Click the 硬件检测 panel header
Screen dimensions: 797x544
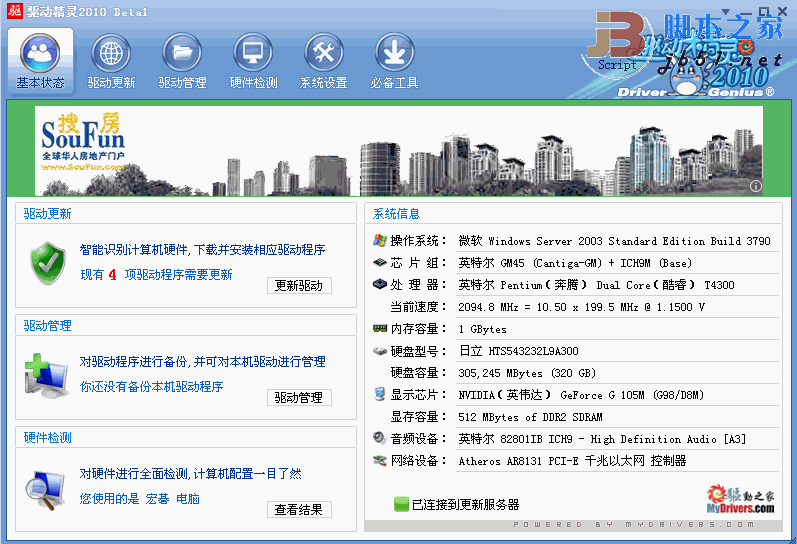coord(186,438)
